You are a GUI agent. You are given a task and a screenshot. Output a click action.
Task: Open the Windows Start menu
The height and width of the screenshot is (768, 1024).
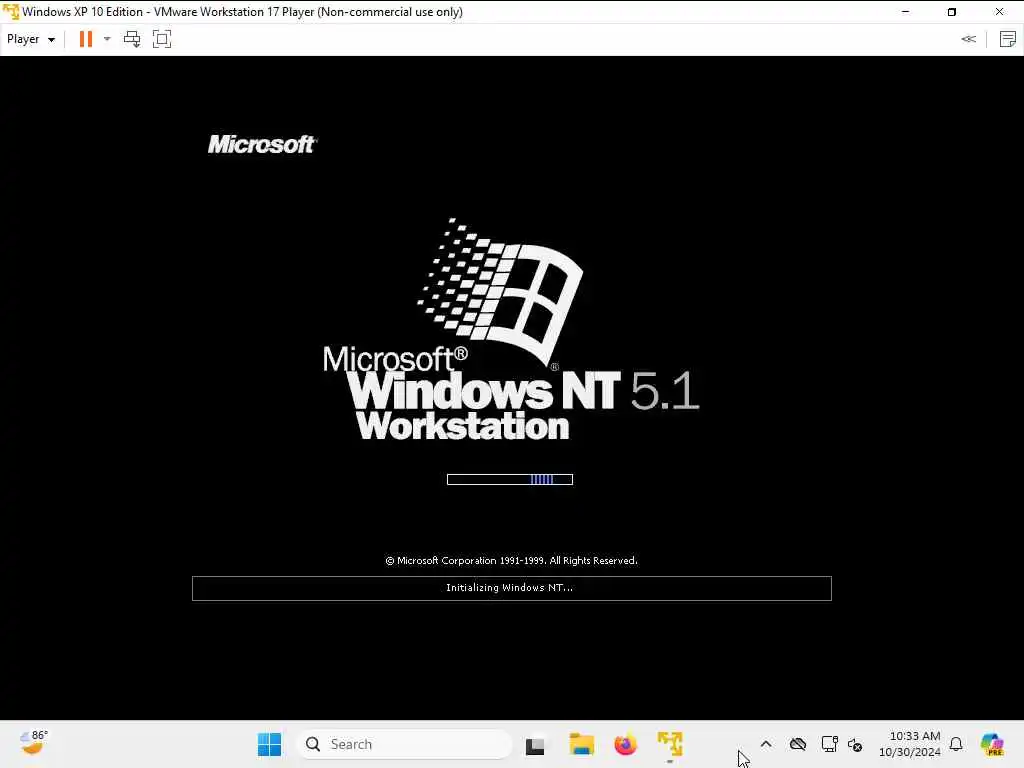(269, 744)
